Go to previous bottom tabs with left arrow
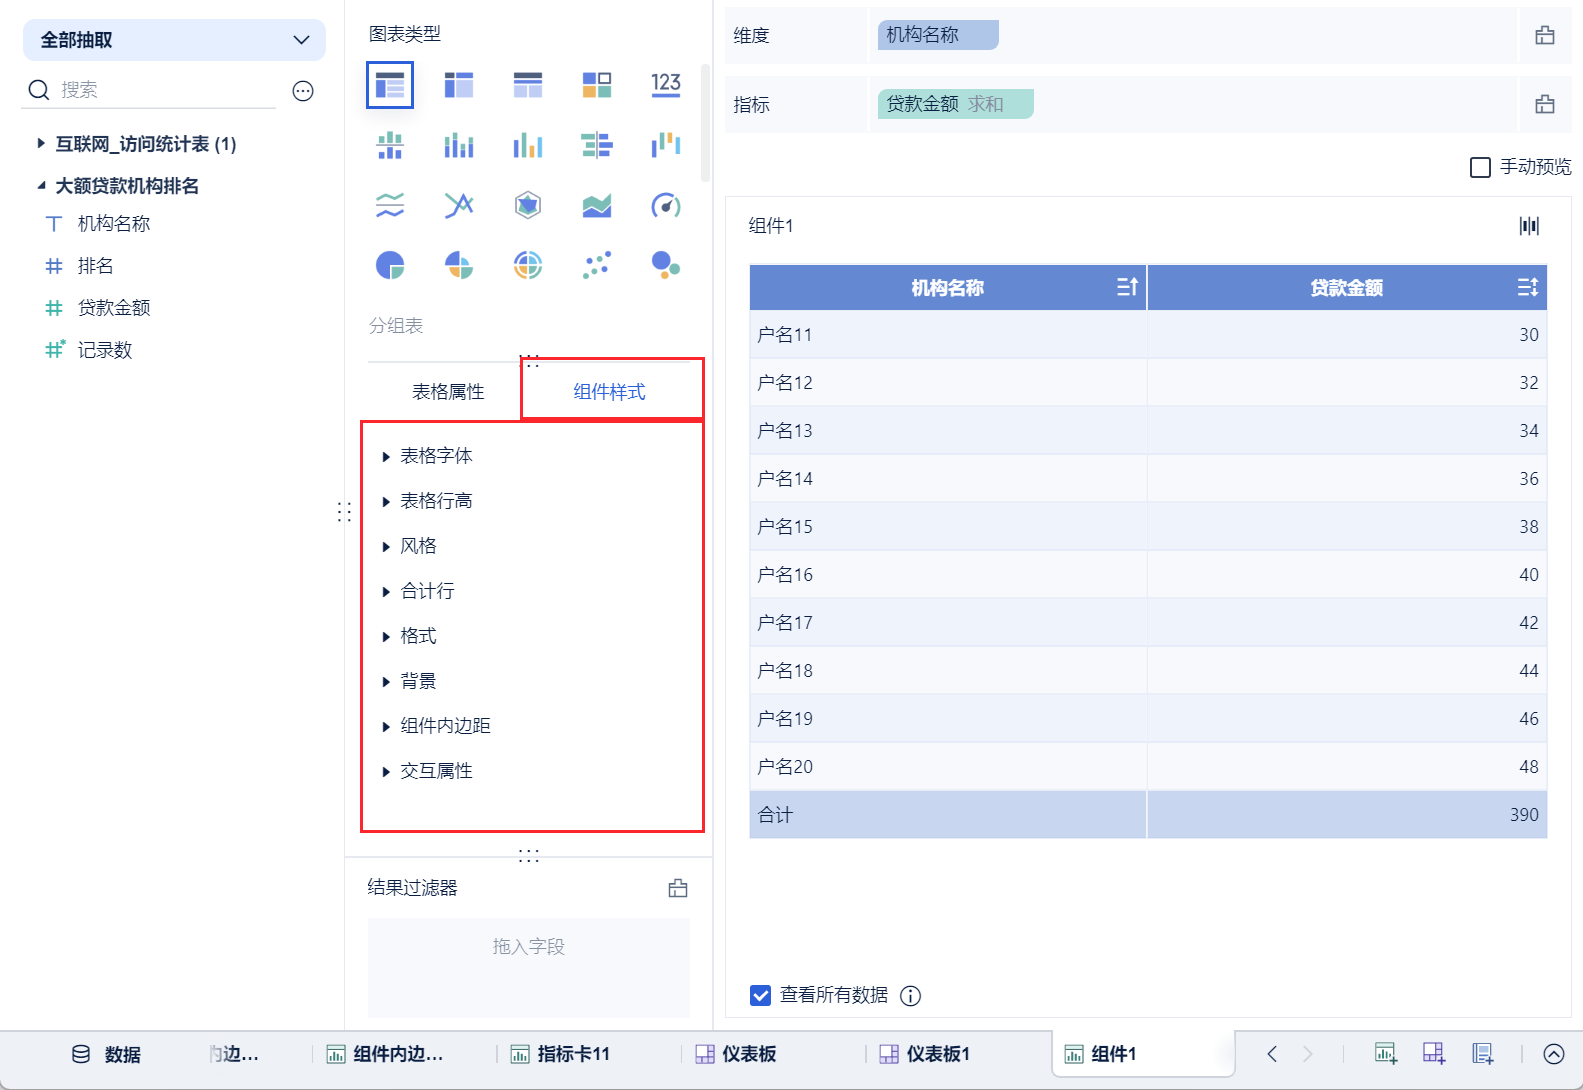This screenshot has width=1583, height=1090. (1272, 1053)
